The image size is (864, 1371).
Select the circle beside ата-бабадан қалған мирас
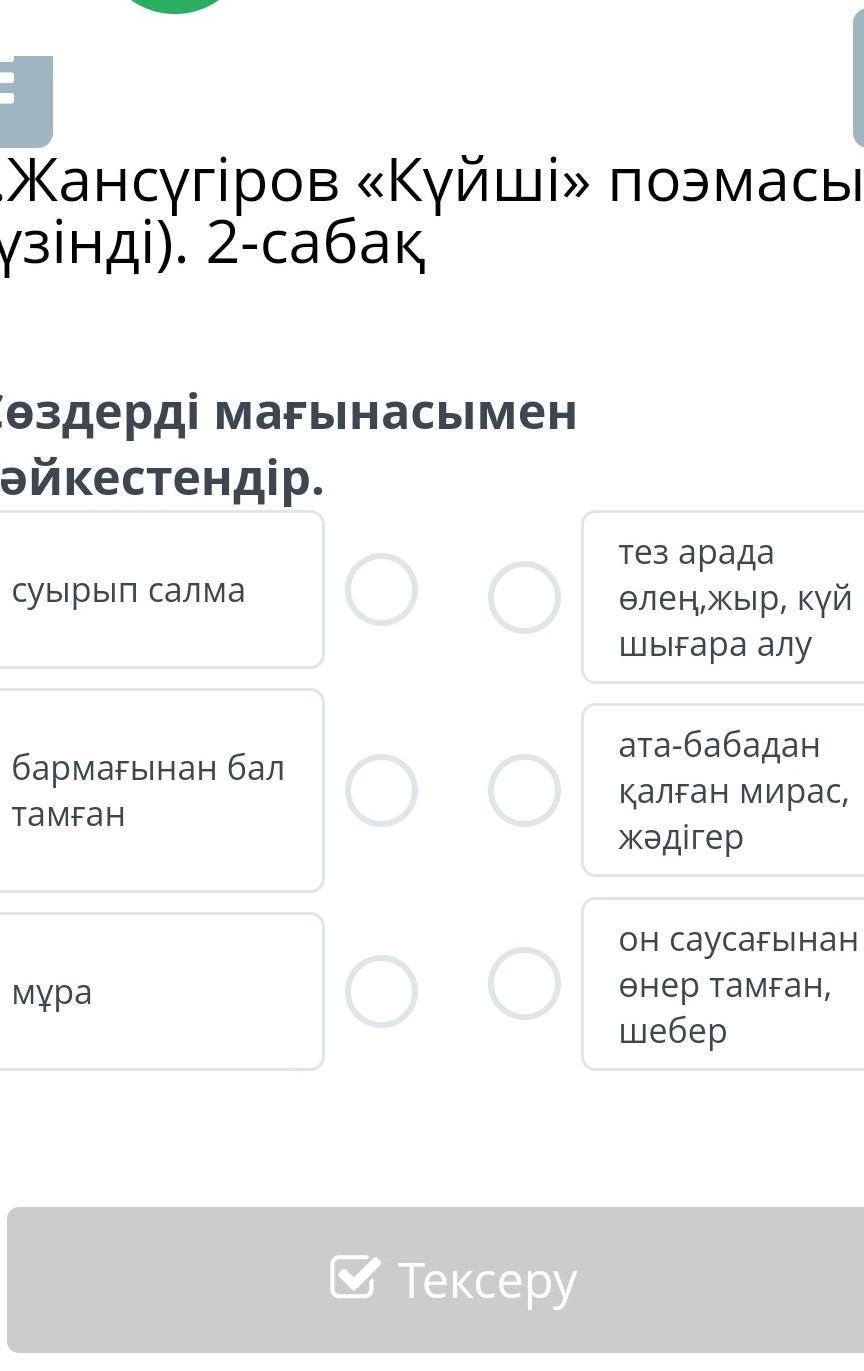(x=524, y=790)
